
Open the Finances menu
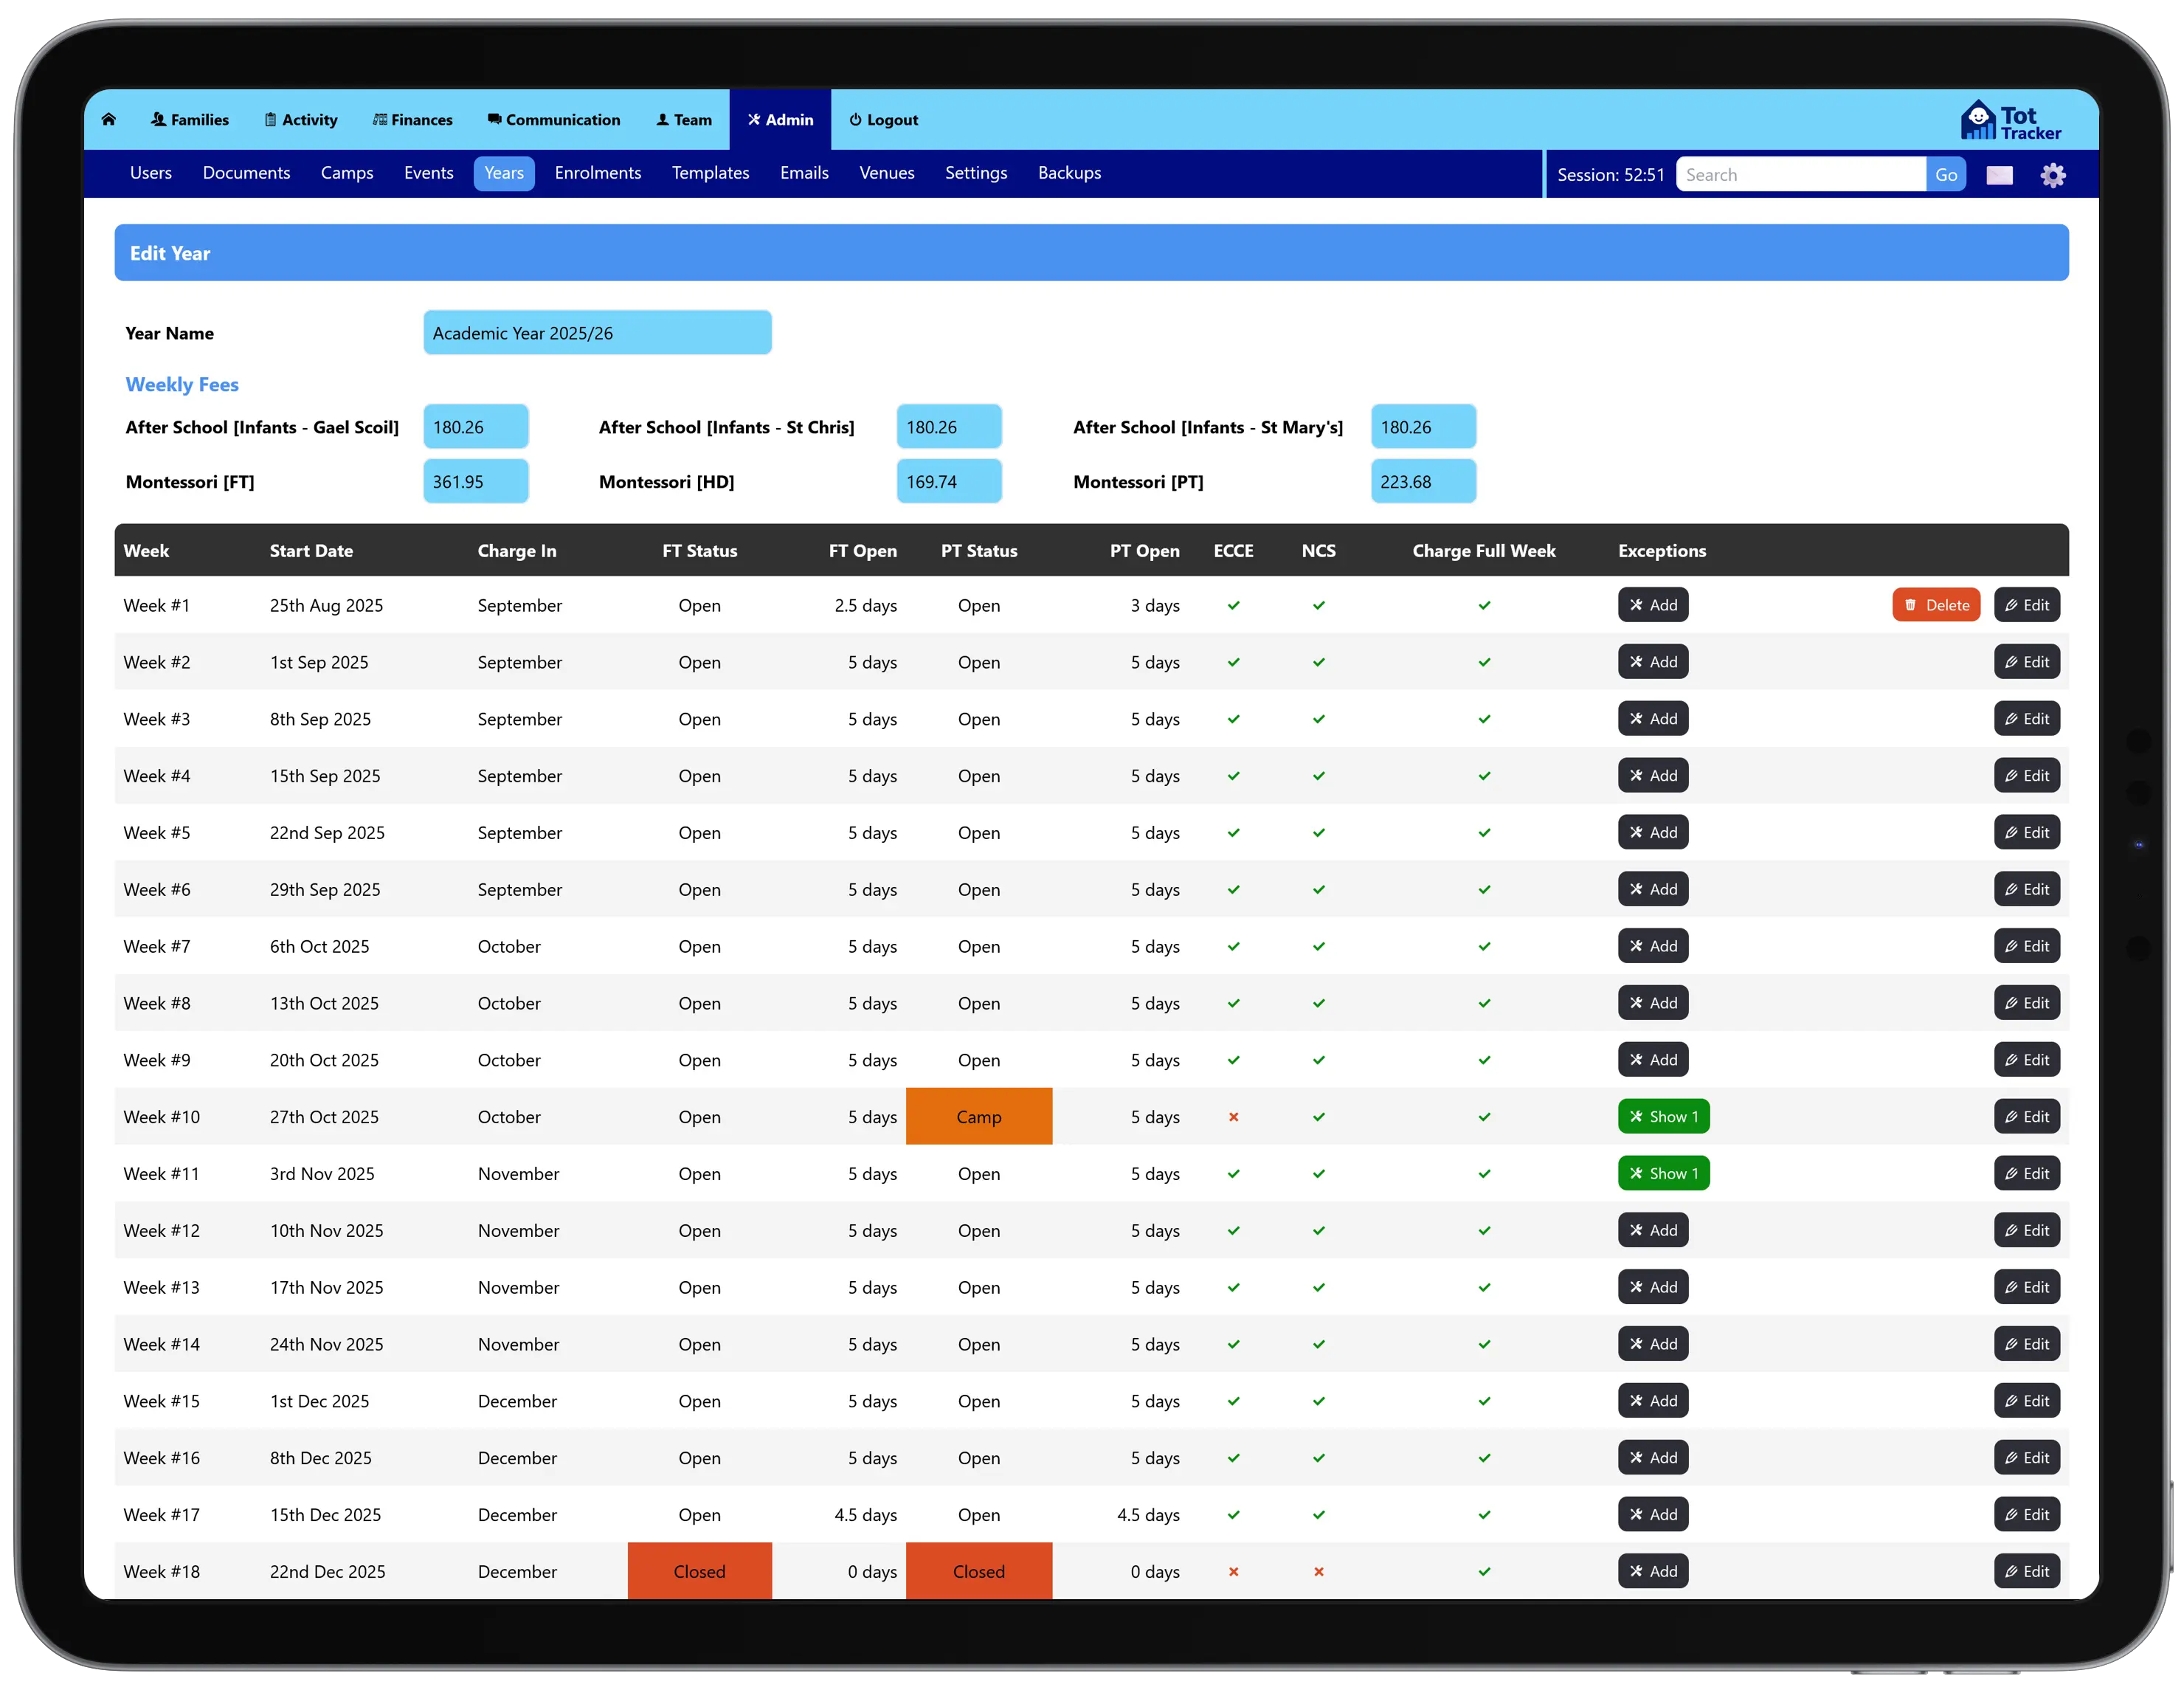coord(412,120)
